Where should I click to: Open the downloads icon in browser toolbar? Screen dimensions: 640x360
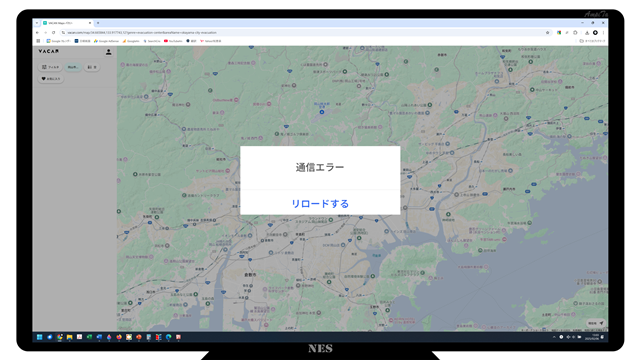(x=587, y=33)
